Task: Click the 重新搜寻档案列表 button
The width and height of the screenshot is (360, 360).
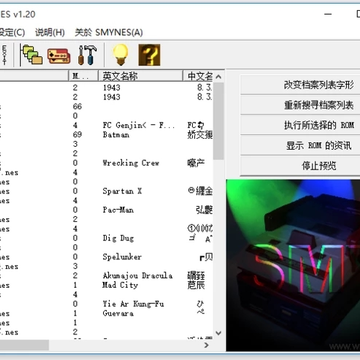Action: click(300, 105)
